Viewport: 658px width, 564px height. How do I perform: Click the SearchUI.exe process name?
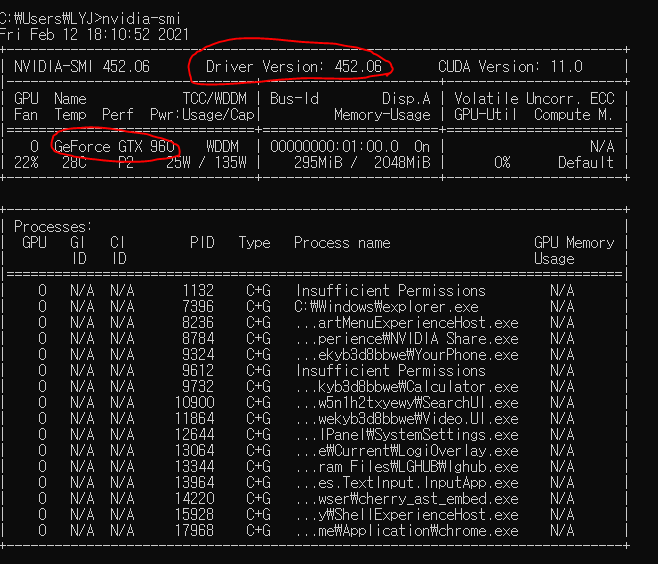406,403
